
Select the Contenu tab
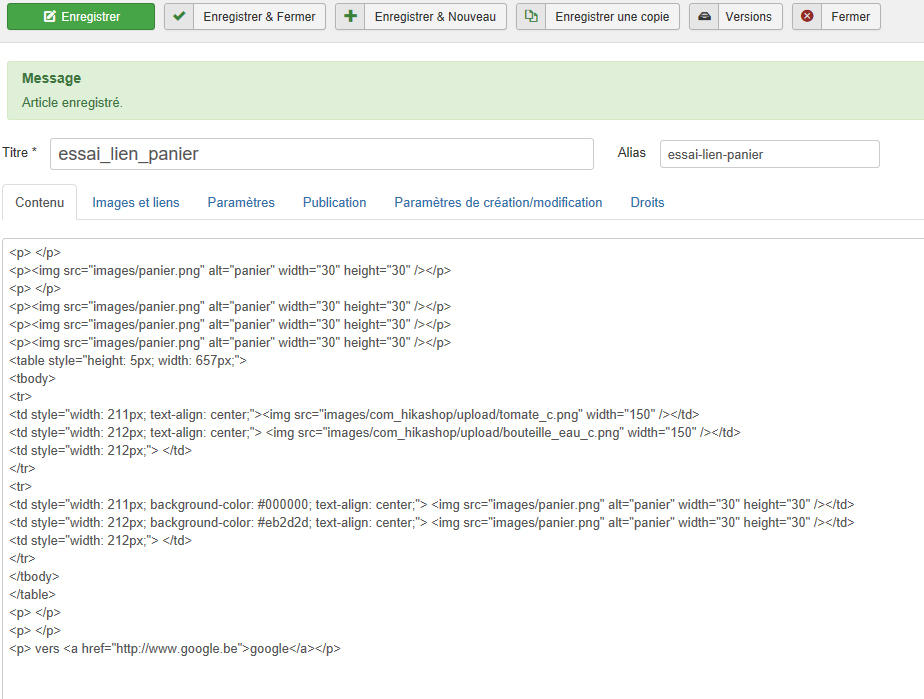coord(39,202)
